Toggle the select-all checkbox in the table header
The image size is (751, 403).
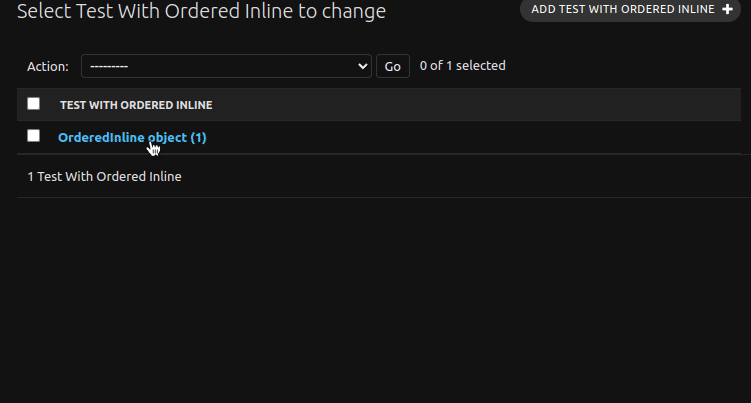tap(34, 104)
